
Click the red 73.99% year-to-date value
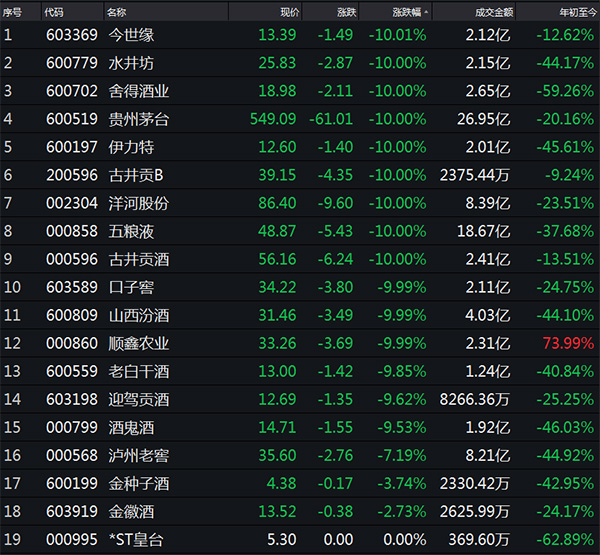[x=569, y=343]
